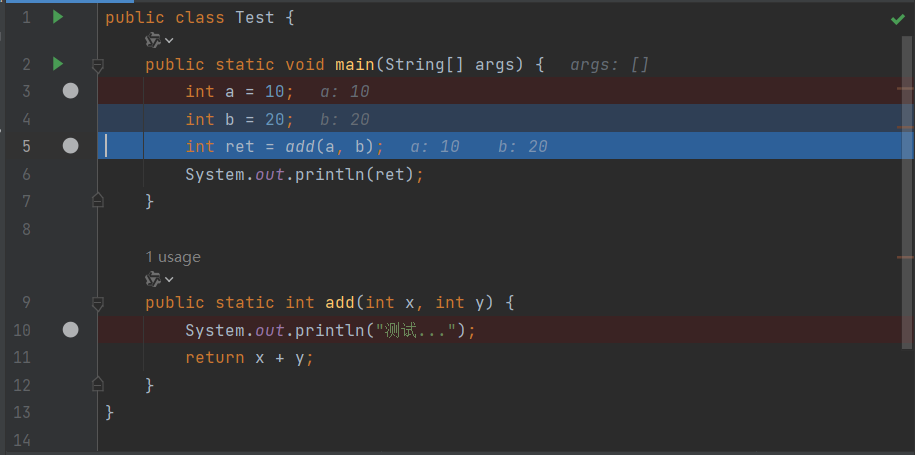Click the closing fold marker on line 12
This screenshot has height=455, width=915.
(x=98, y=383)
